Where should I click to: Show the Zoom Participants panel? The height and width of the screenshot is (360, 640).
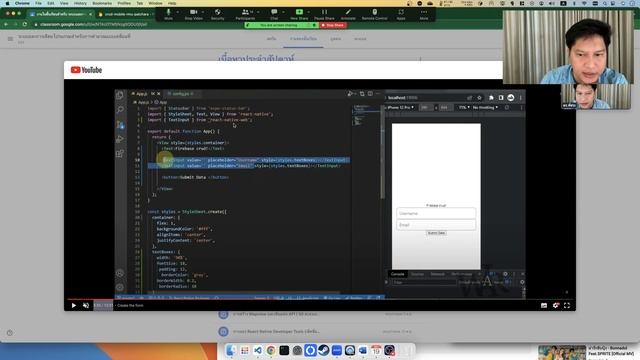point(245,14)
